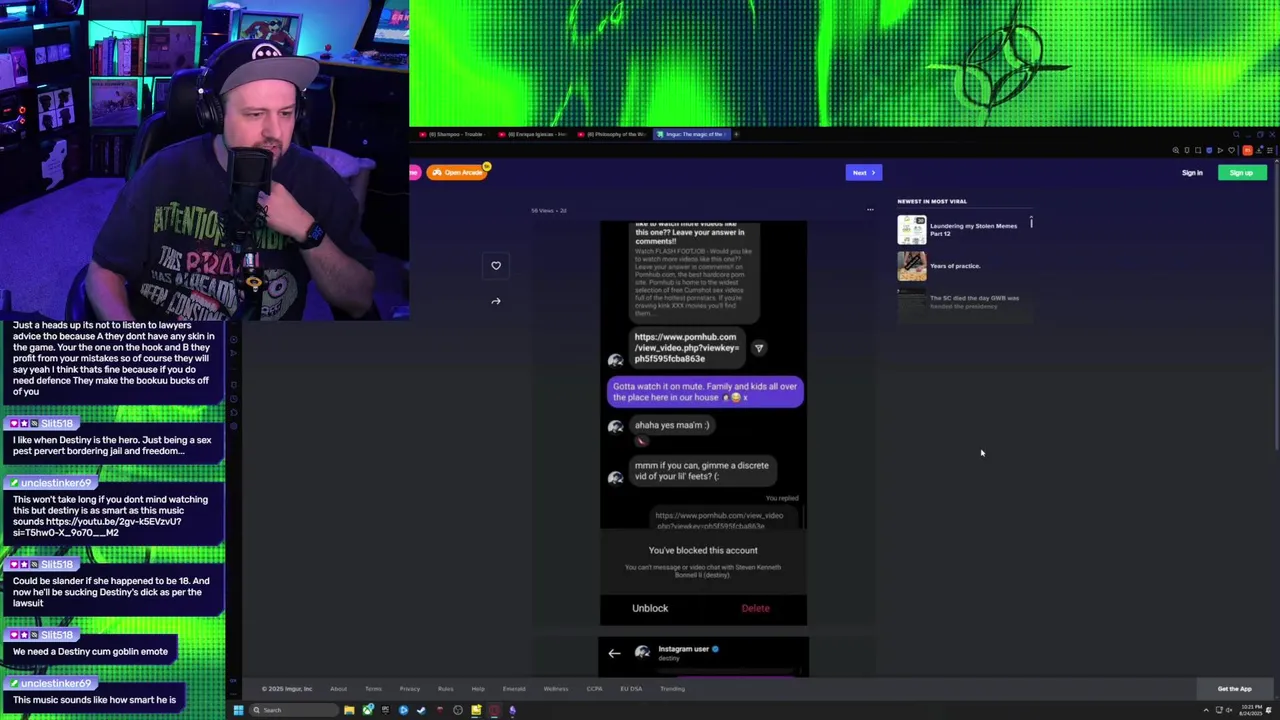The width and height of the screenshot is (1280, 720).
Task: Open Laundering my Stolen Memes Part 12
Action: (x=973, y=229)
